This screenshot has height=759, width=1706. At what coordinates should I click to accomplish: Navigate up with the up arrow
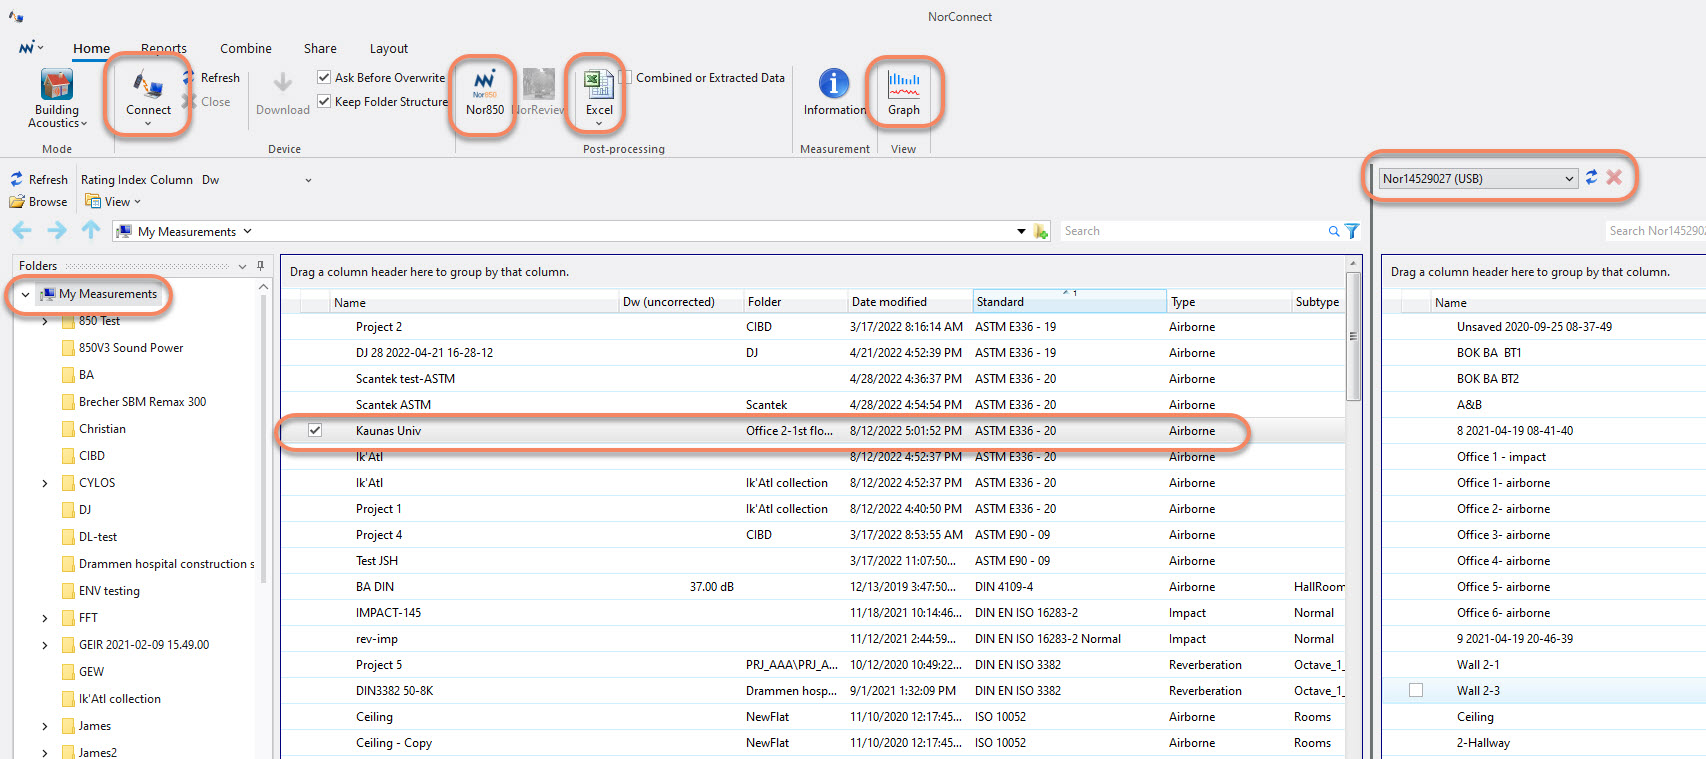click(x=91, y=231)
